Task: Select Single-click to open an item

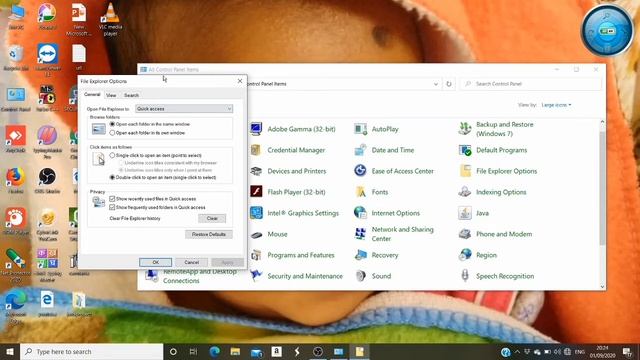Action: click(112, 156)
